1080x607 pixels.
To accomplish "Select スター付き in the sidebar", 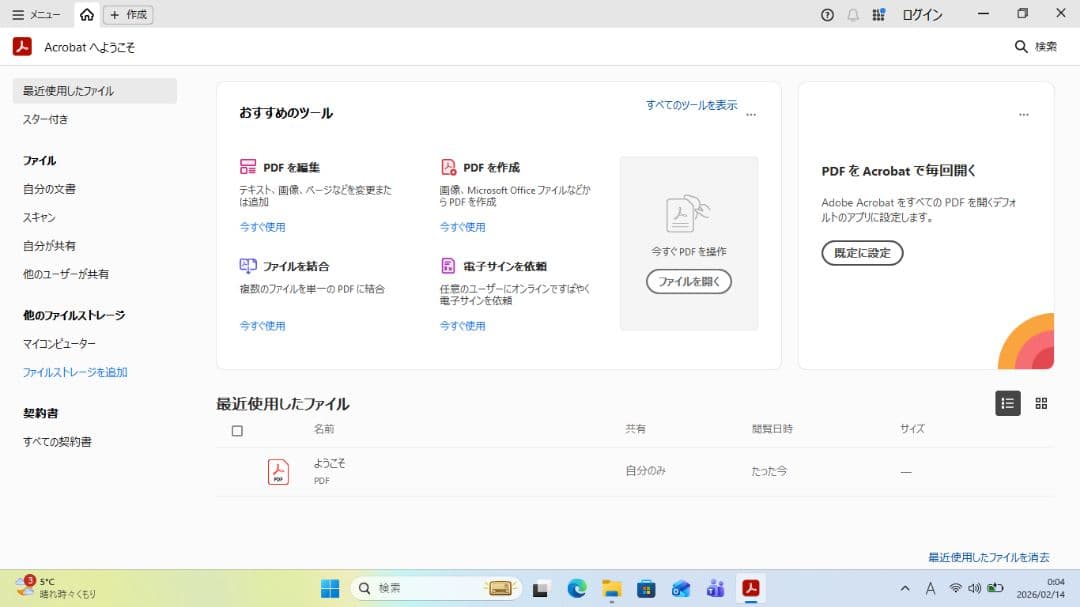I will (x=46, y=119).
